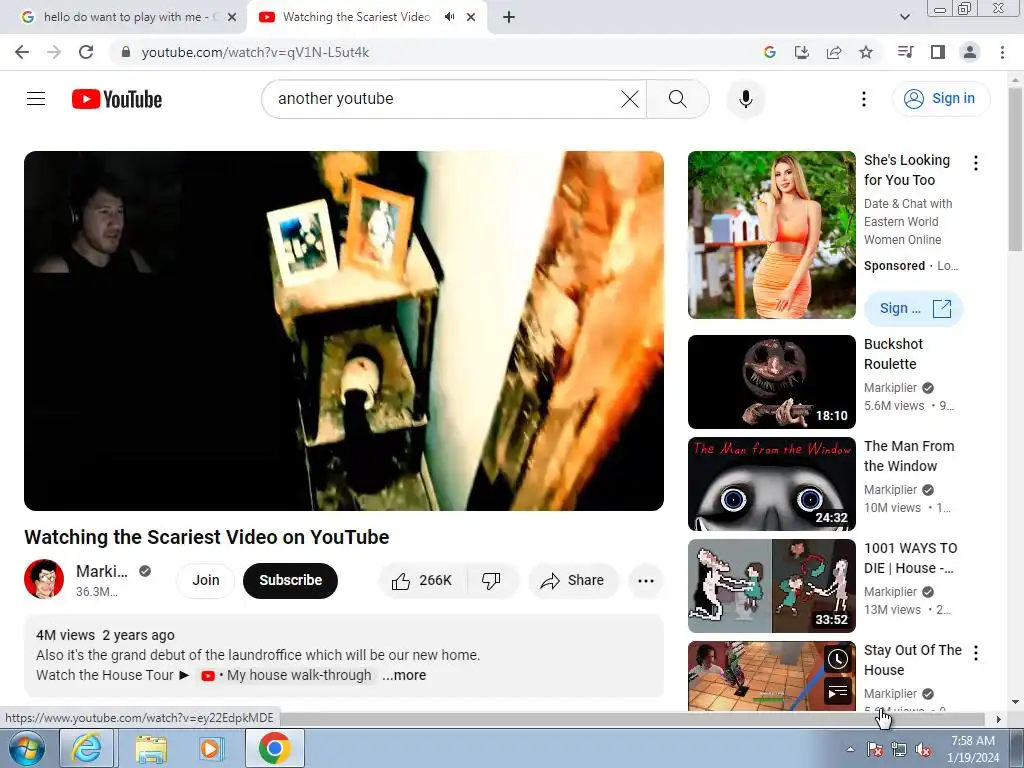
Task: Start voice search with the microphone icon
Action: coord(745,99)
